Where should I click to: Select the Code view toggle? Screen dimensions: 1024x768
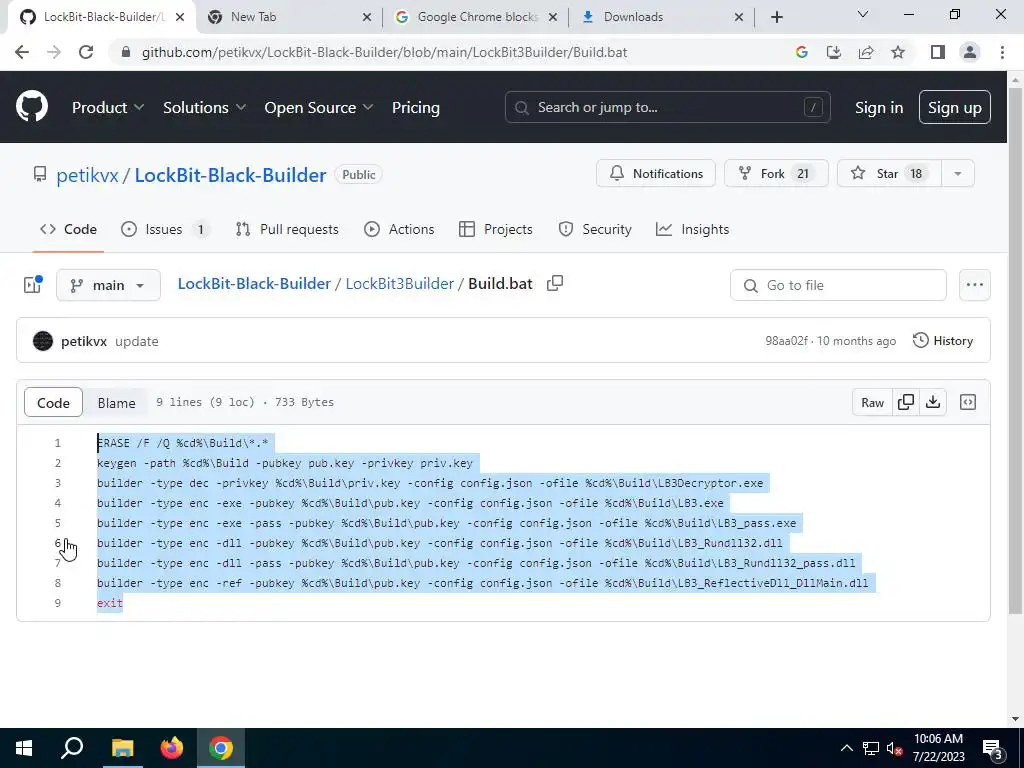click(54, 402)
